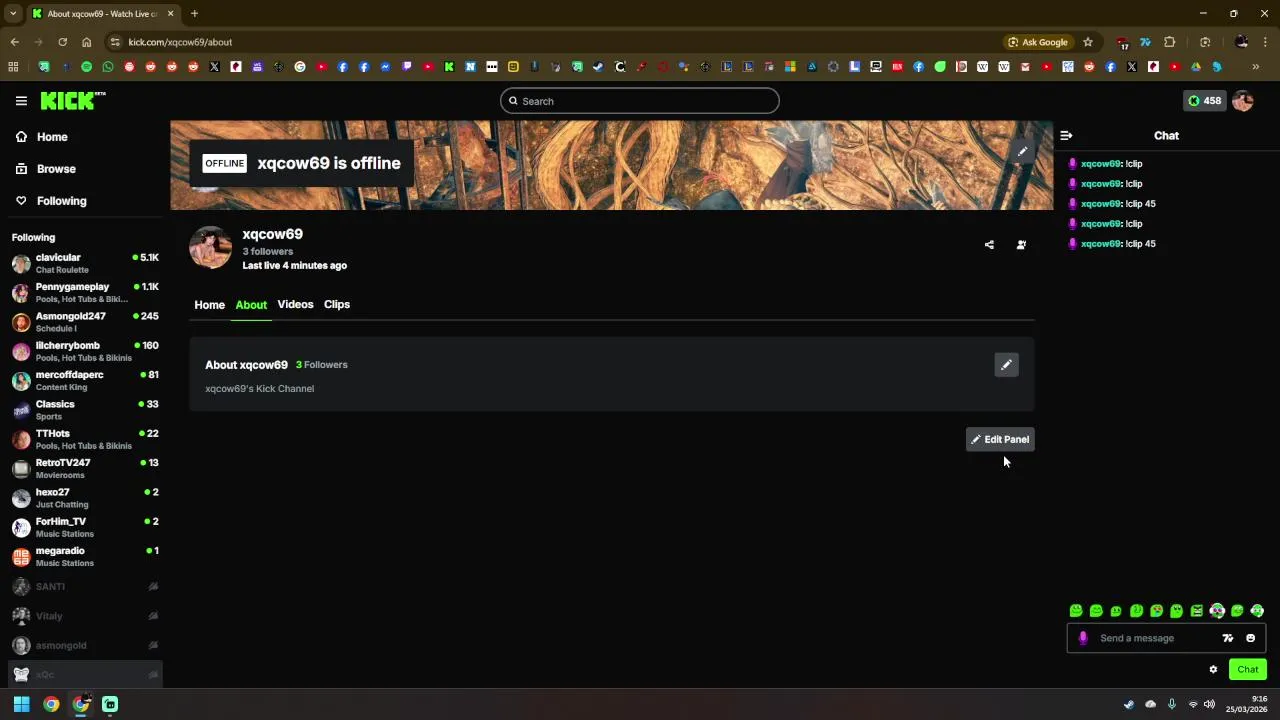Click the browser home icon

[87, 42]
